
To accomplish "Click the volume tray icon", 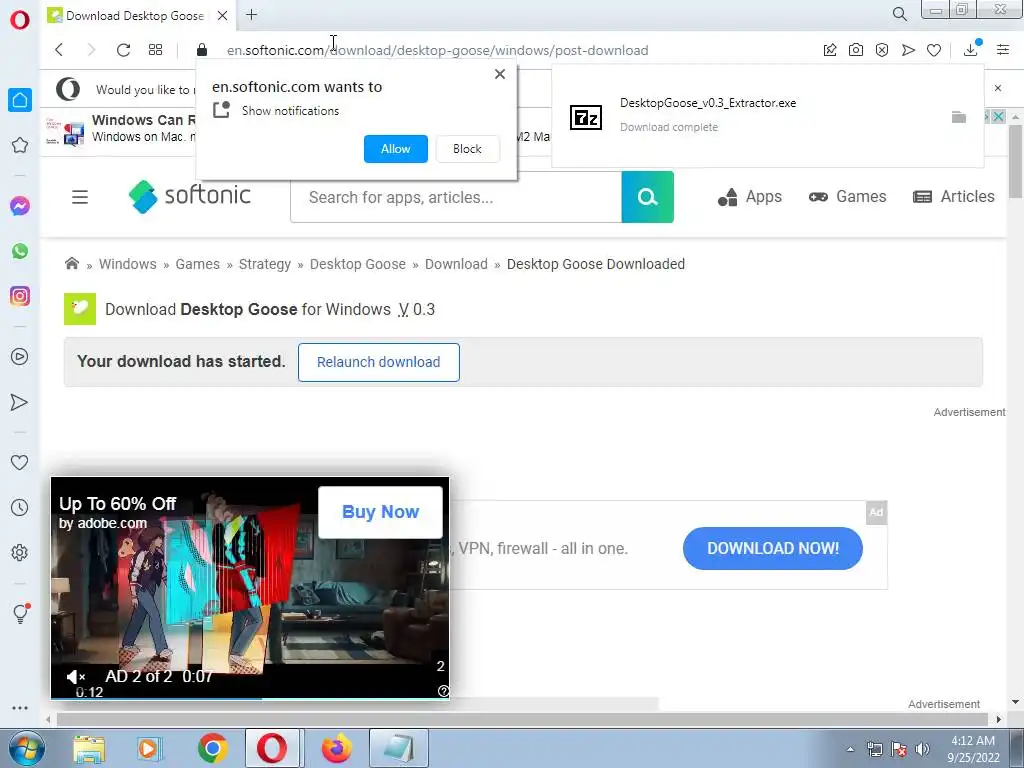I will (x=922, y=749).
